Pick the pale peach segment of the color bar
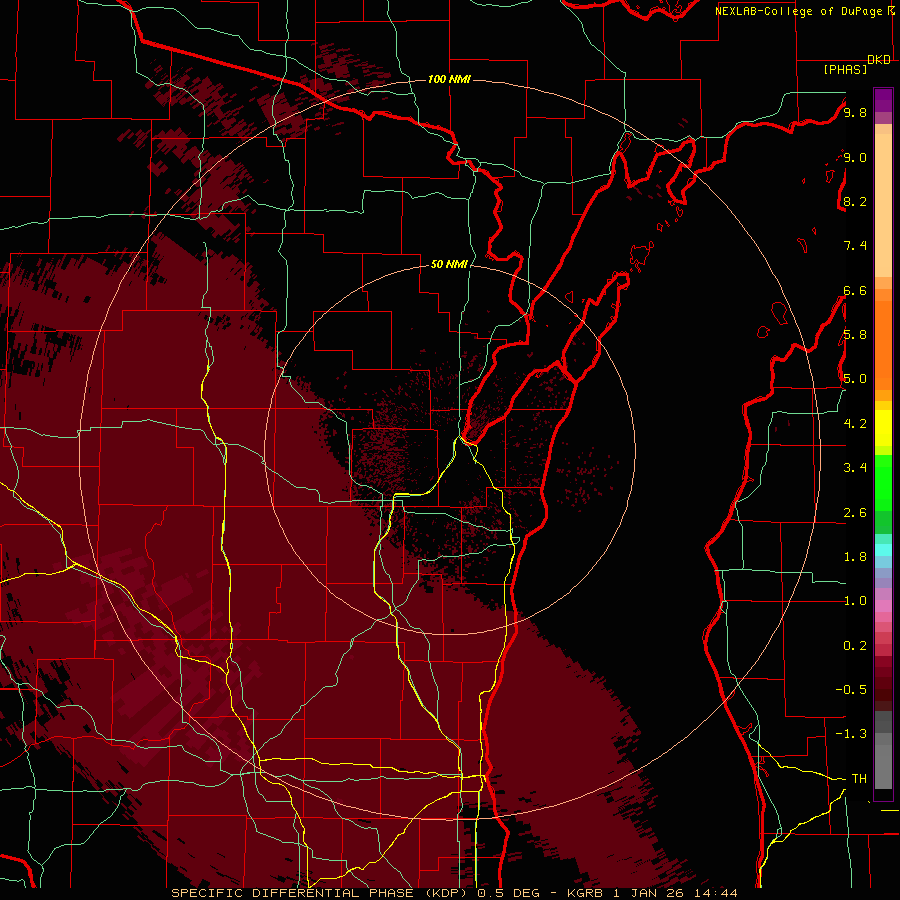 tap(883, 205)
